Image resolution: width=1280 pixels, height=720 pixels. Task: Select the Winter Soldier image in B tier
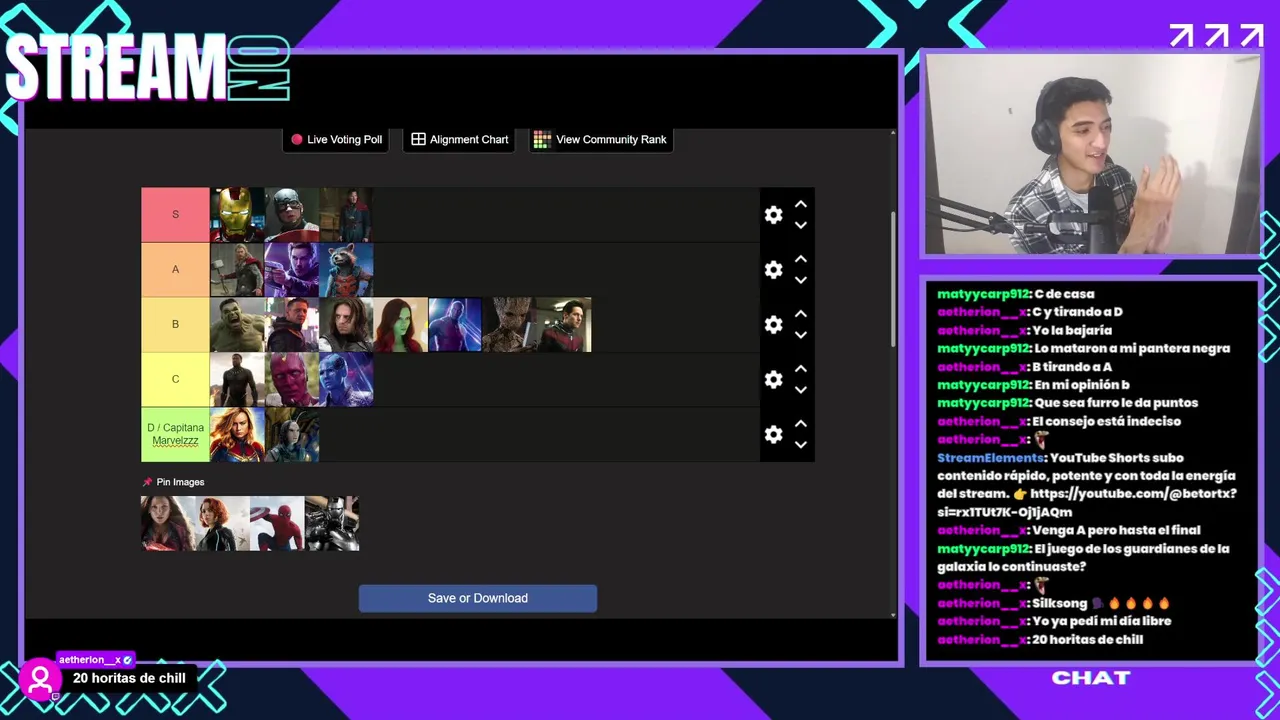346,325
